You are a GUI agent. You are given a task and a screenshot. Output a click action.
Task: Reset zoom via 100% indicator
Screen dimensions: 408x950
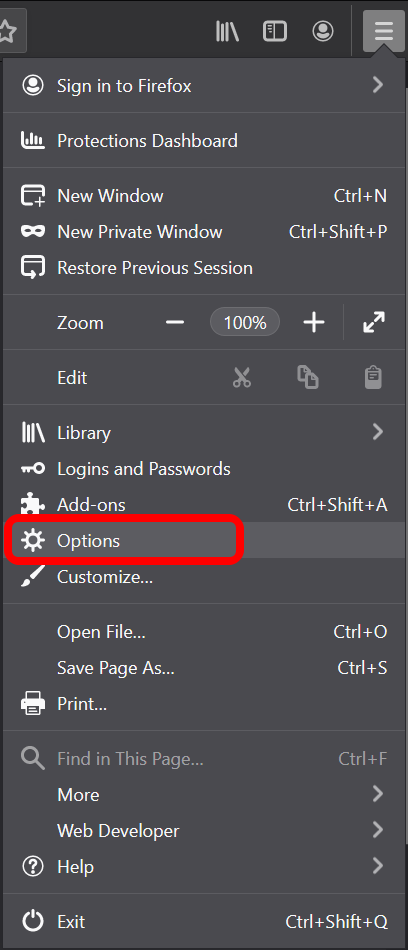245,322
